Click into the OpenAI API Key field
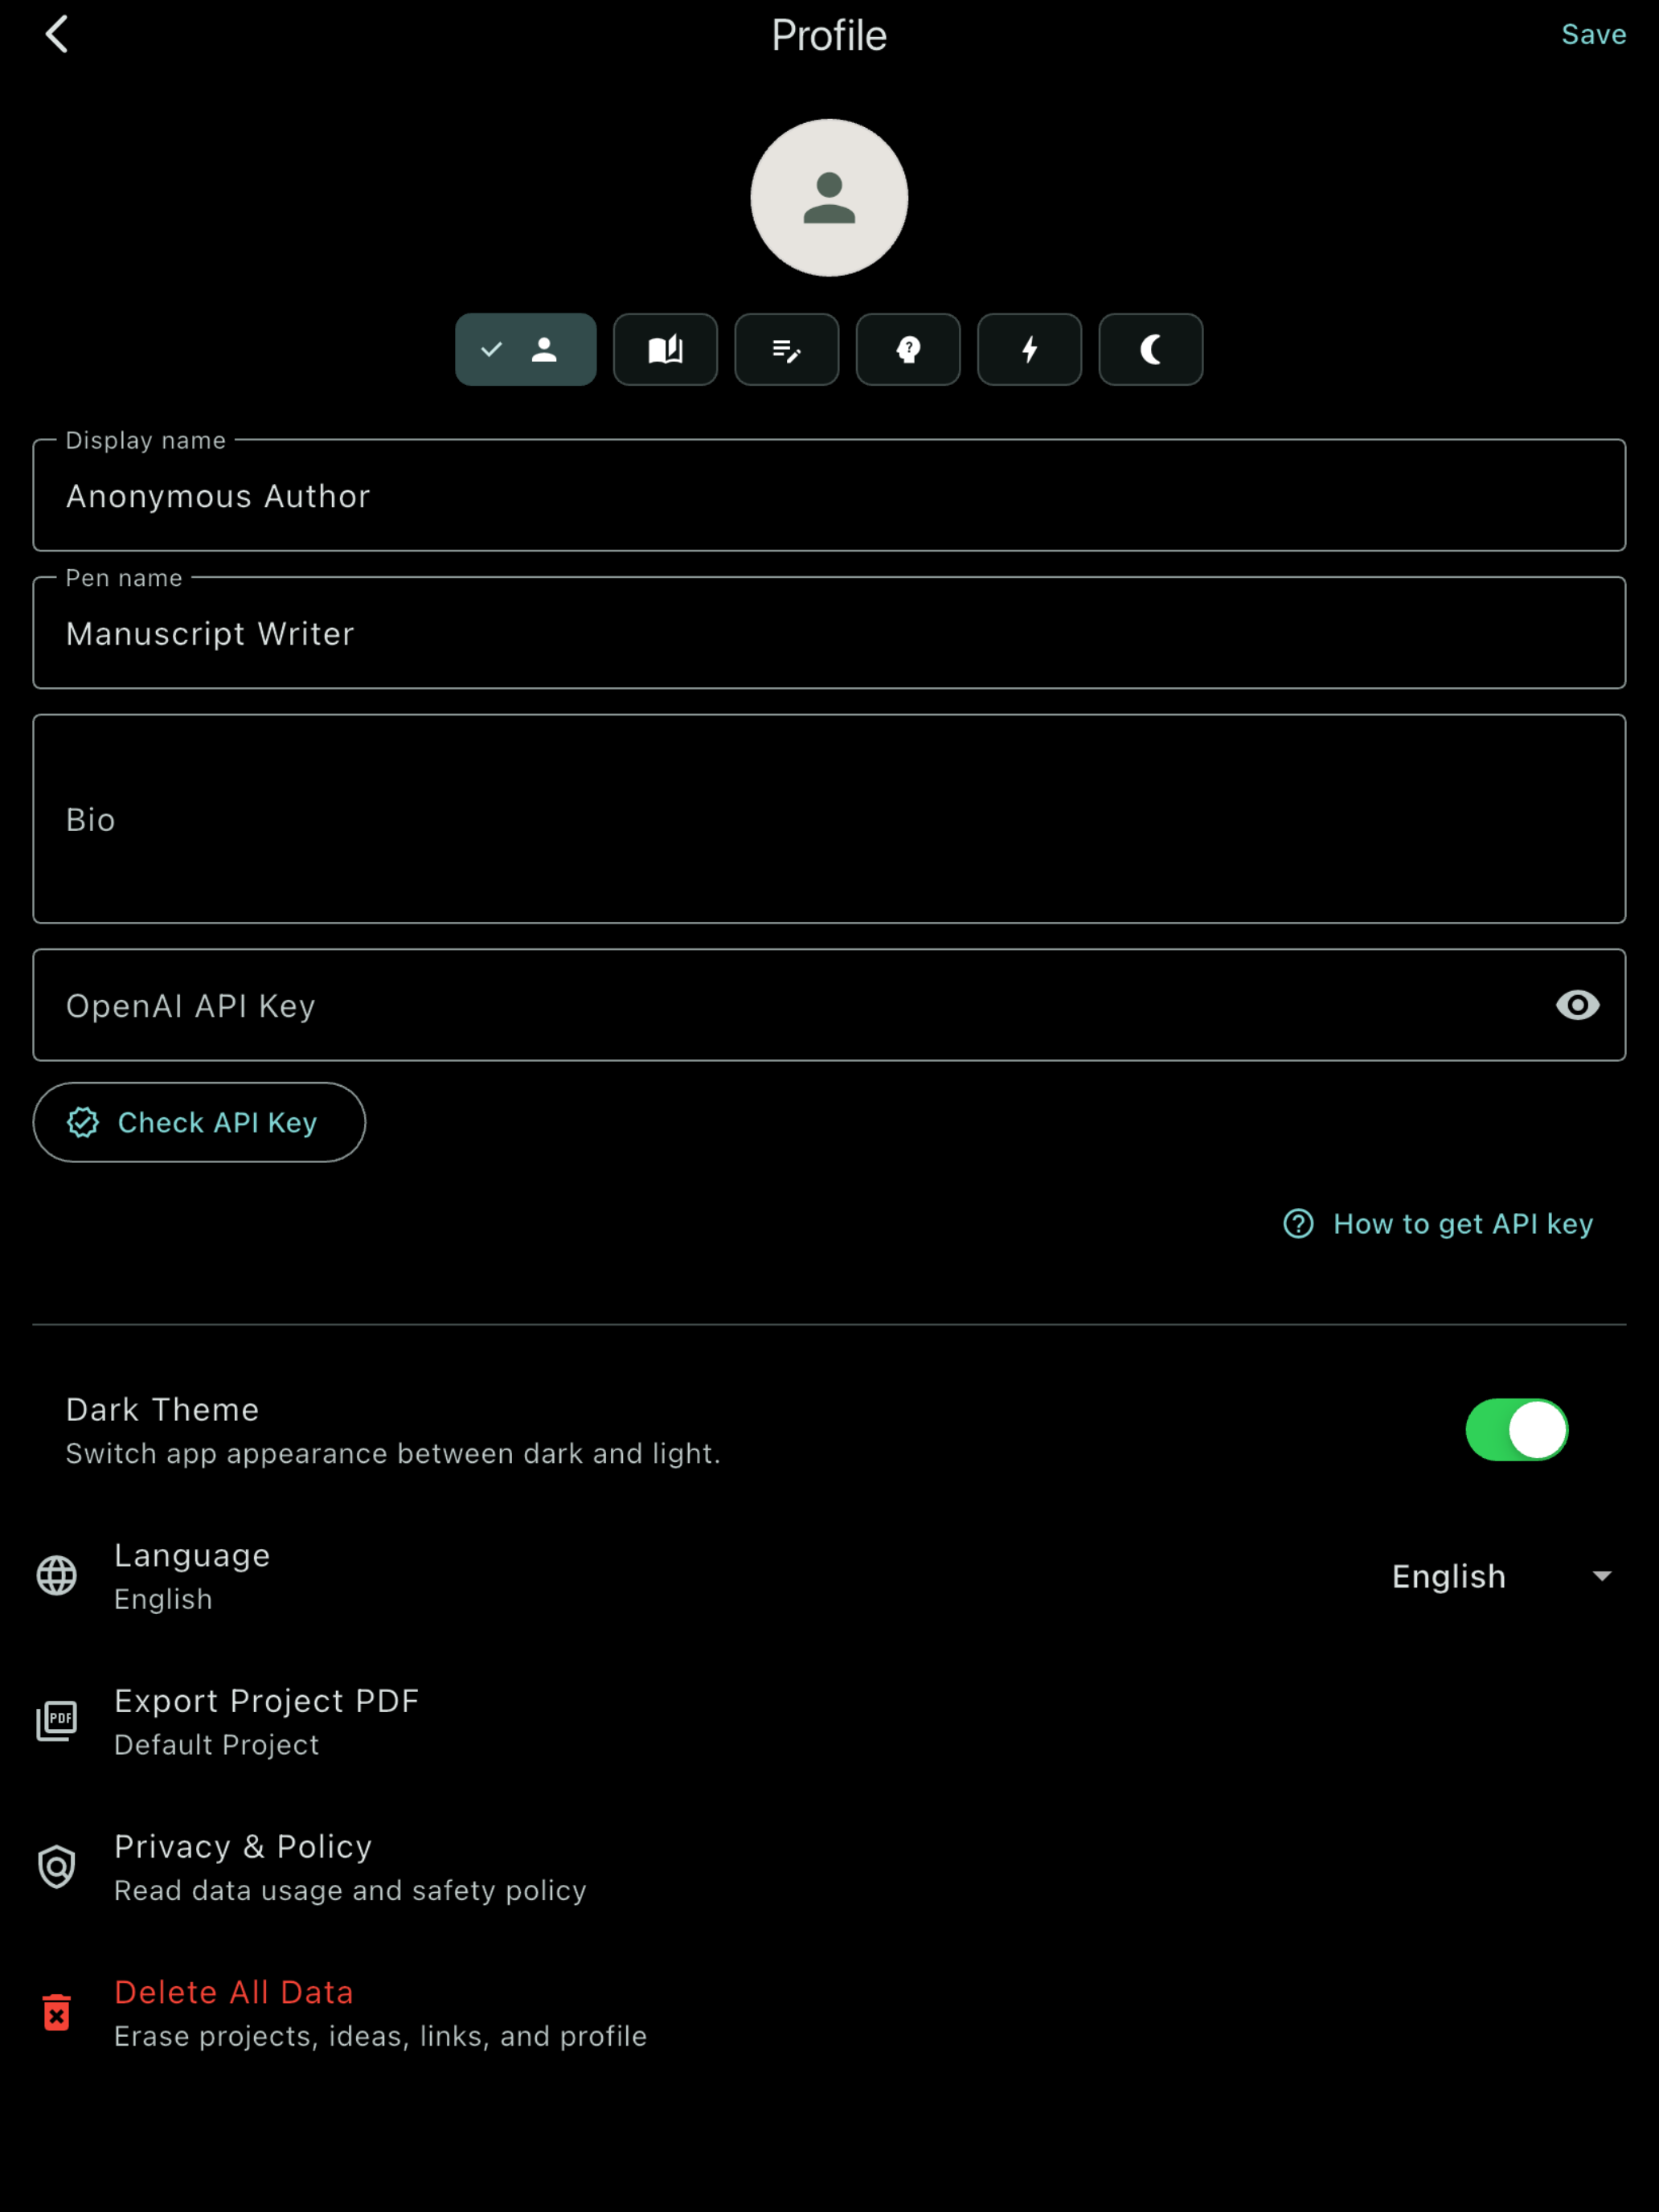 pos(829,1005)
